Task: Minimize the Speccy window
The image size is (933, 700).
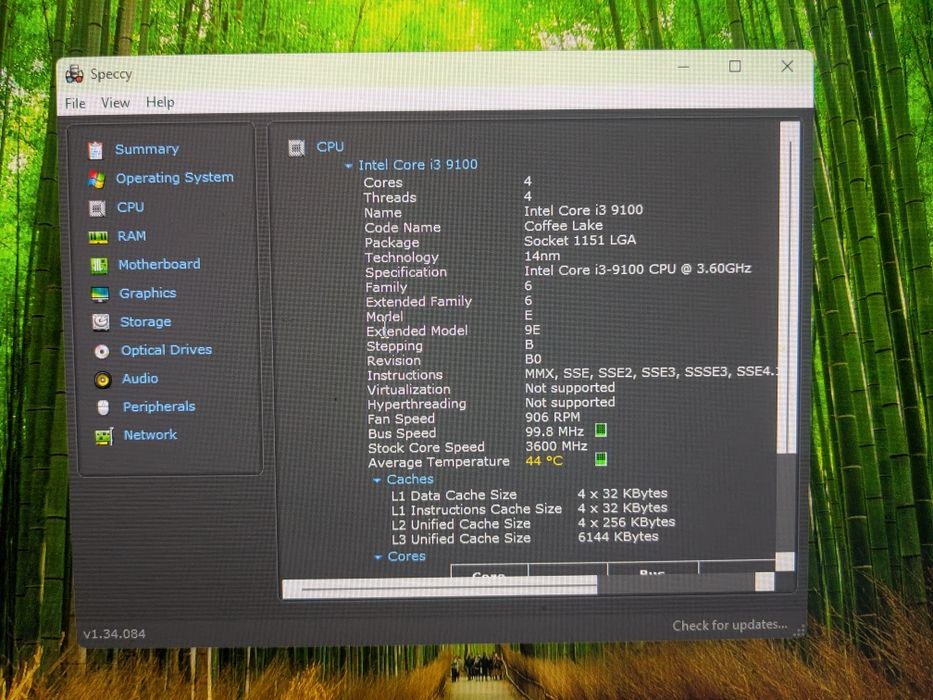Action: click(x=683, y=67)
